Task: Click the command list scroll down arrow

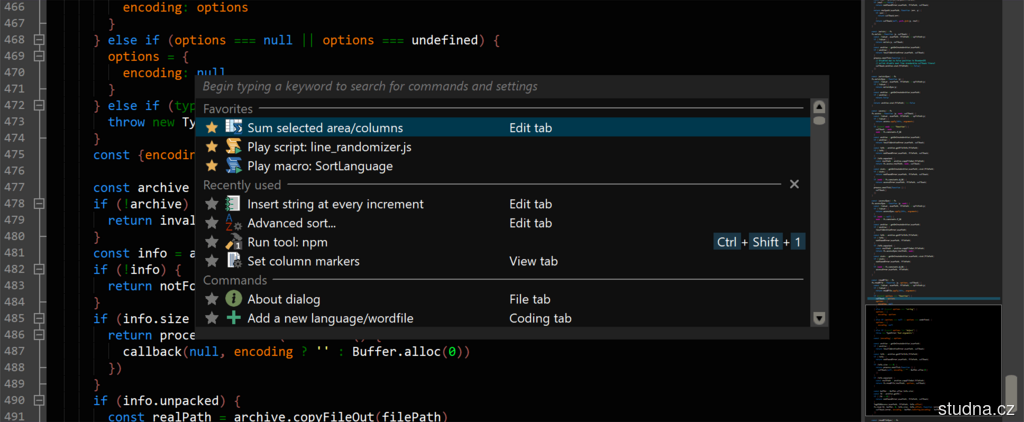Action: [x=818, y=318]
